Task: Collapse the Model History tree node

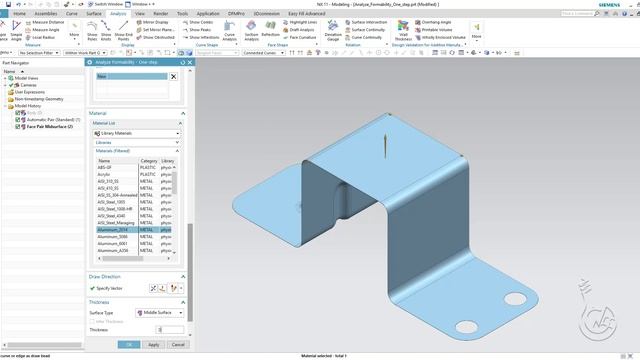Action: click(5, 106)
